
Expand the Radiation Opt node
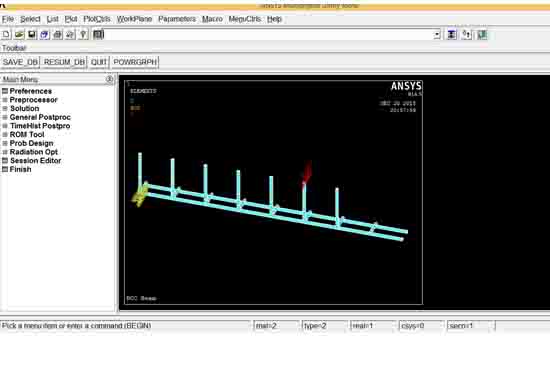5,152
